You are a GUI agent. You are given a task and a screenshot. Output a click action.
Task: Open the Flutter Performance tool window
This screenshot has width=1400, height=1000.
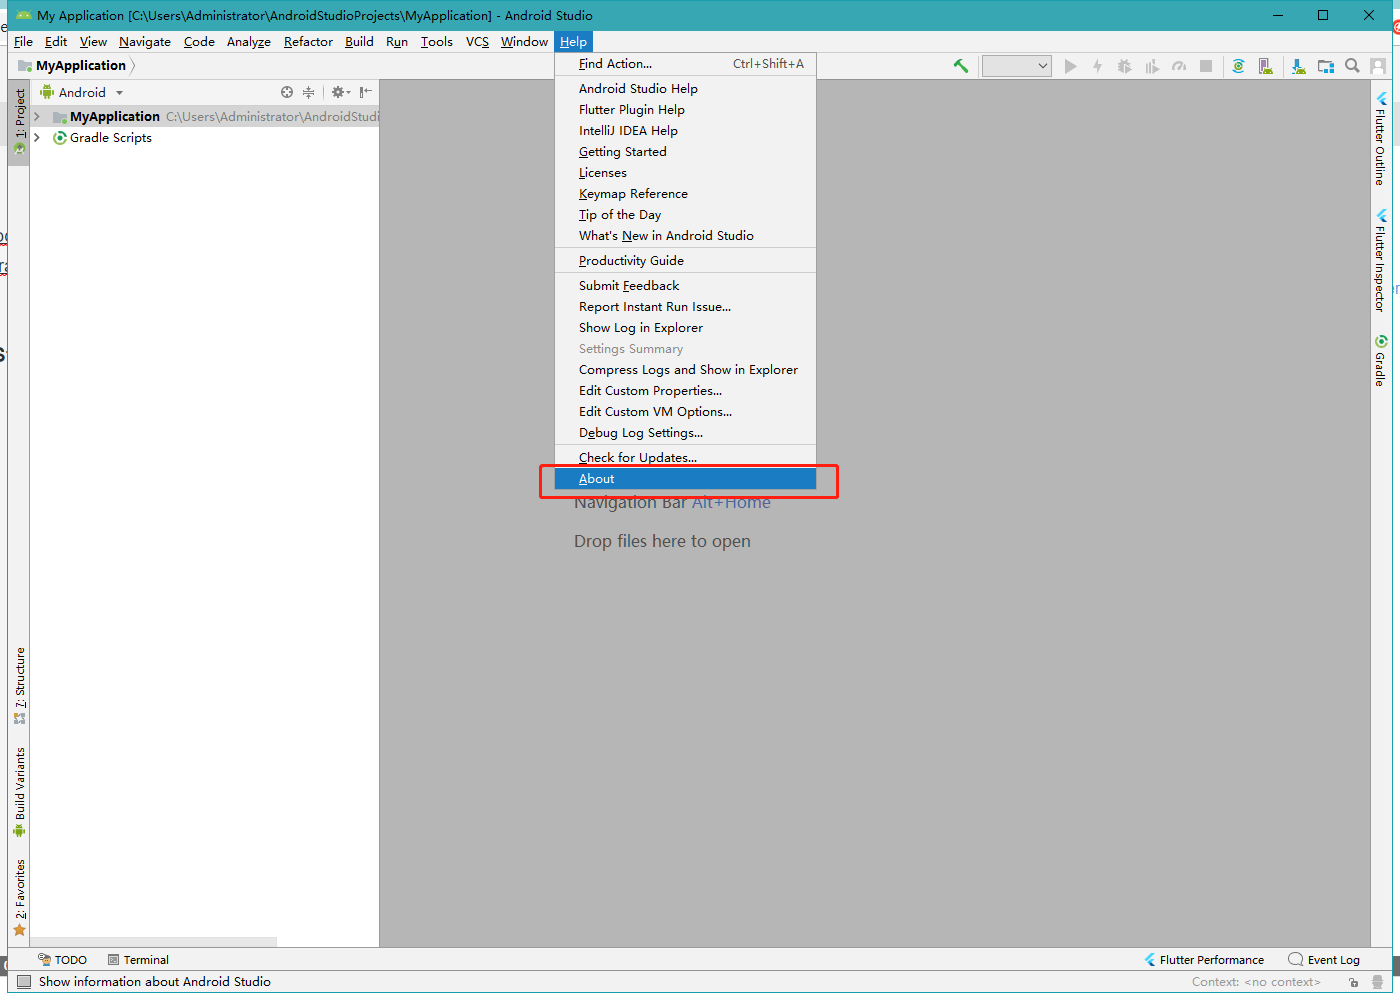[1204, 960]
